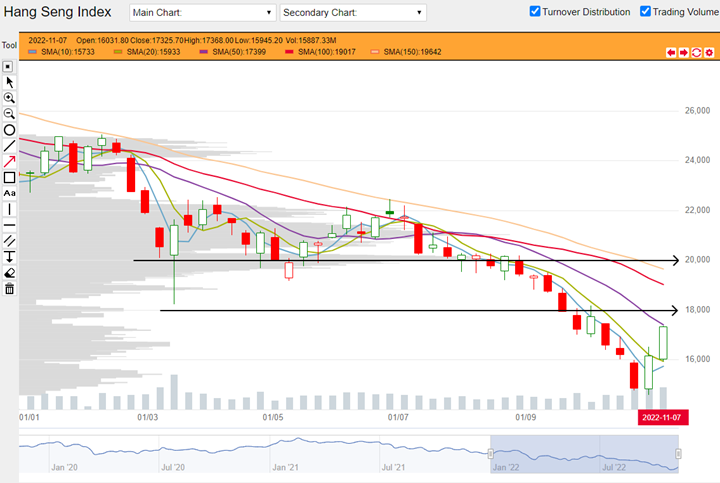Choose the circle drawing tool
The height and width of the screenshot is (483, 720).
9,130
